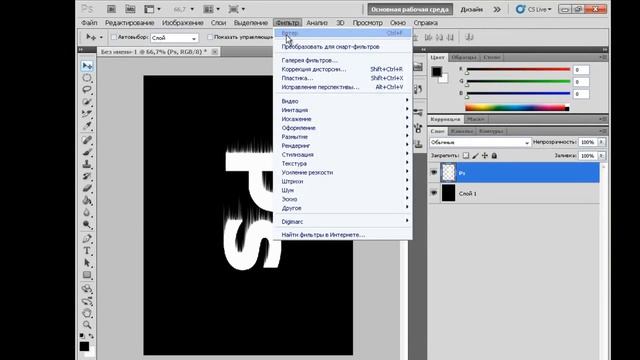
Task: Open the Файл menu
Action: coord(89,23)
